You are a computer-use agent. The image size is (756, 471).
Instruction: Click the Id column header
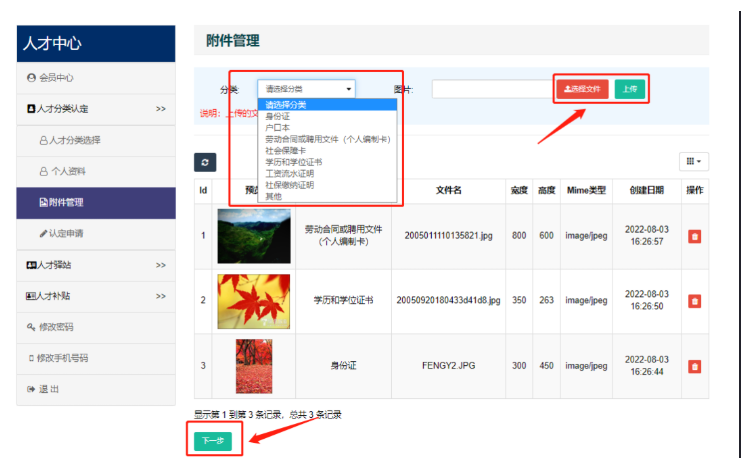(203, 190)
